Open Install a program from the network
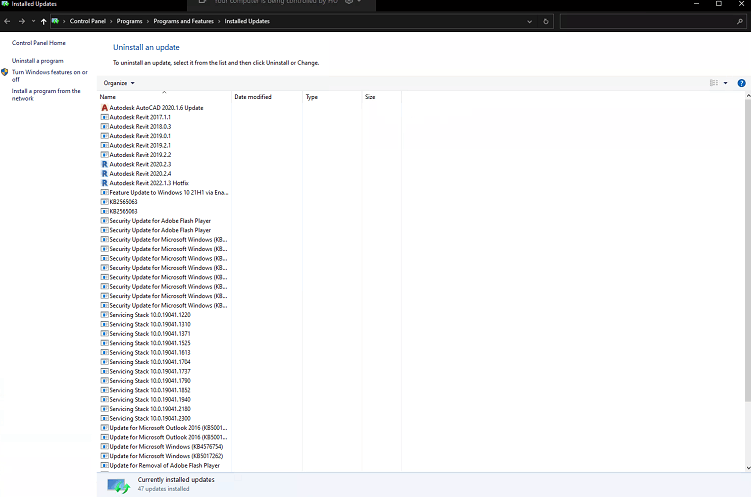 (46, 94)
